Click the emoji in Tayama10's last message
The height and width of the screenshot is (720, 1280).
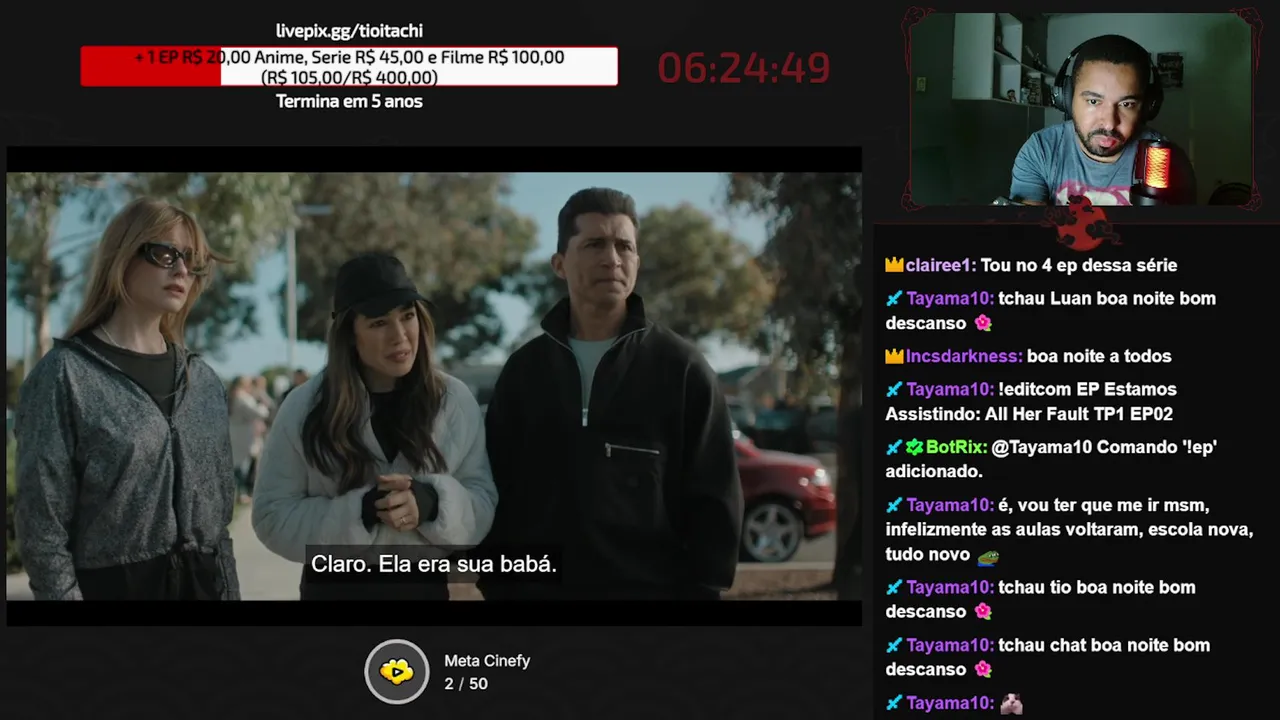(1012, 703)
